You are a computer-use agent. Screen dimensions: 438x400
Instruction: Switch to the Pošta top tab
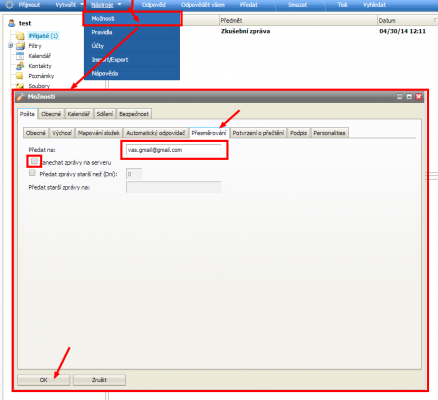[27, 114]
